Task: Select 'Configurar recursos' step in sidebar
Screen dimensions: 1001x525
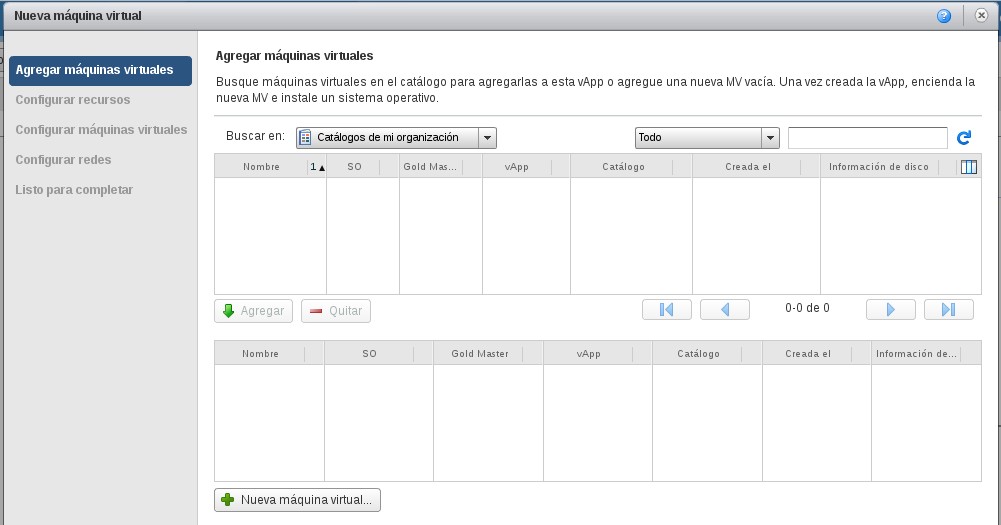Action: coord(73,100)
